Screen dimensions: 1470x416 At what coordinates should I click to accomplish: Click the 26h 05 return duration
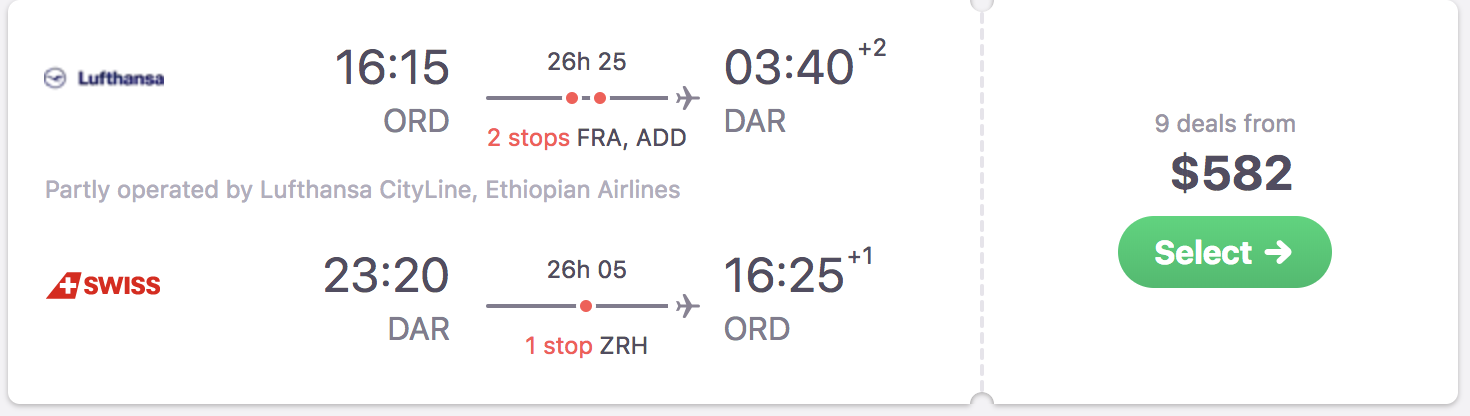pos(586,270)
